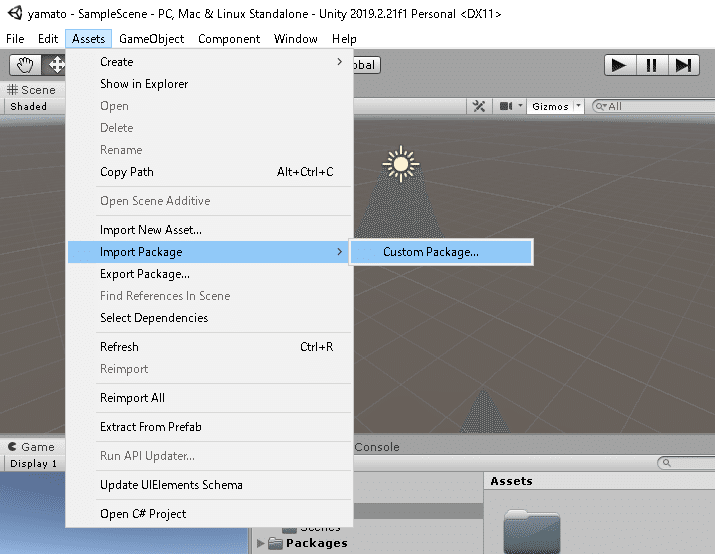Screen dimensions: 715x554
Task: Open scene tools settings icon
Action: point(479,106)
